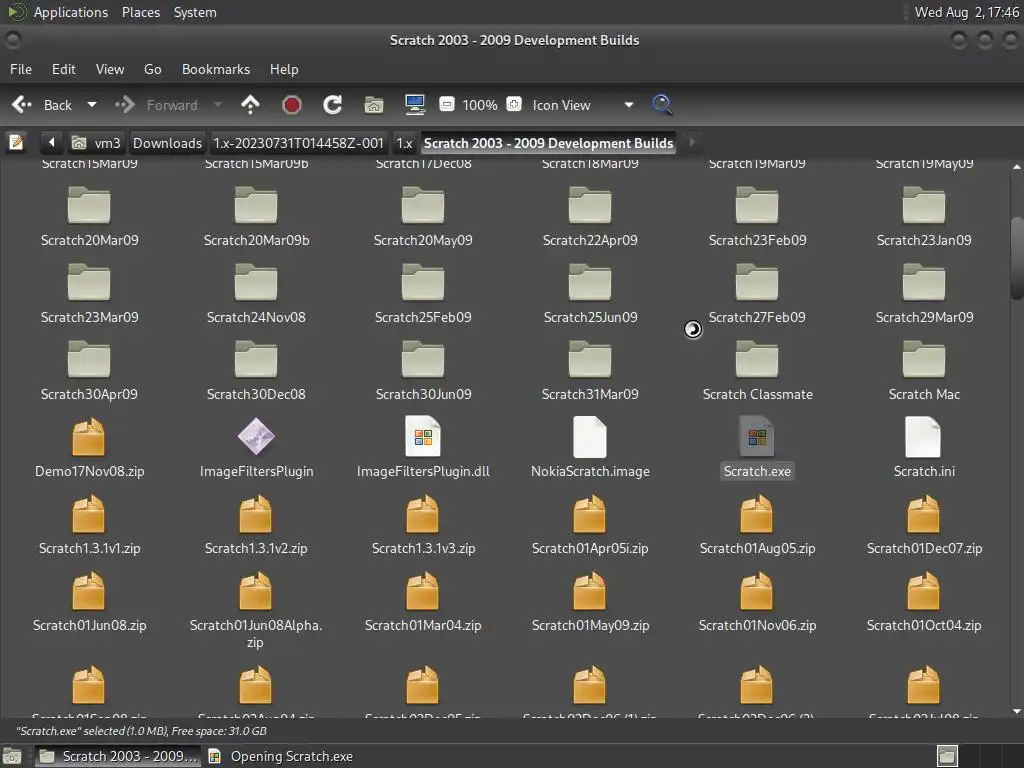Screen dimensions: 1024x768
Task: Select the Scratch25Feb09 folder
Action: 423,294
